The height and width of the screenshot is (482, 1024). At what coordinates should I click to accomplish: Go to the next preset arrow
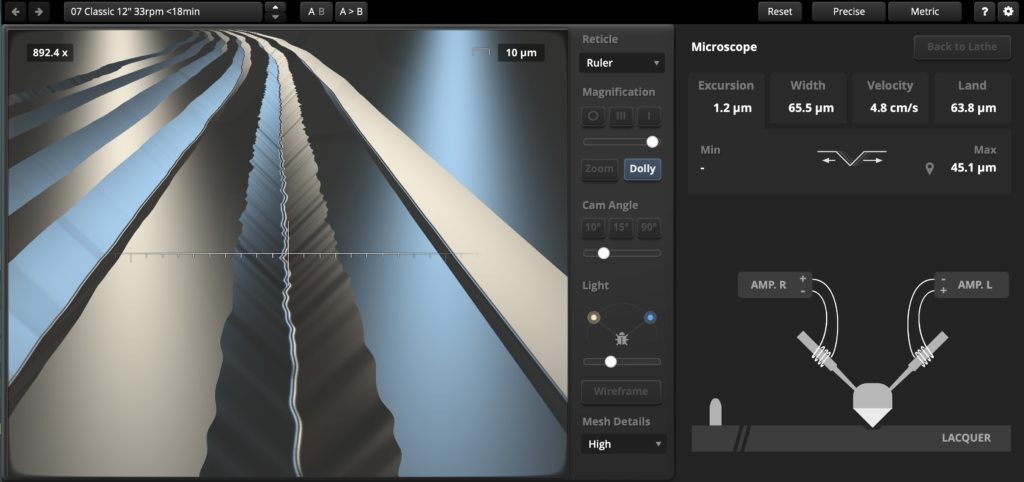pyautogui.click(x=38, y=12)
